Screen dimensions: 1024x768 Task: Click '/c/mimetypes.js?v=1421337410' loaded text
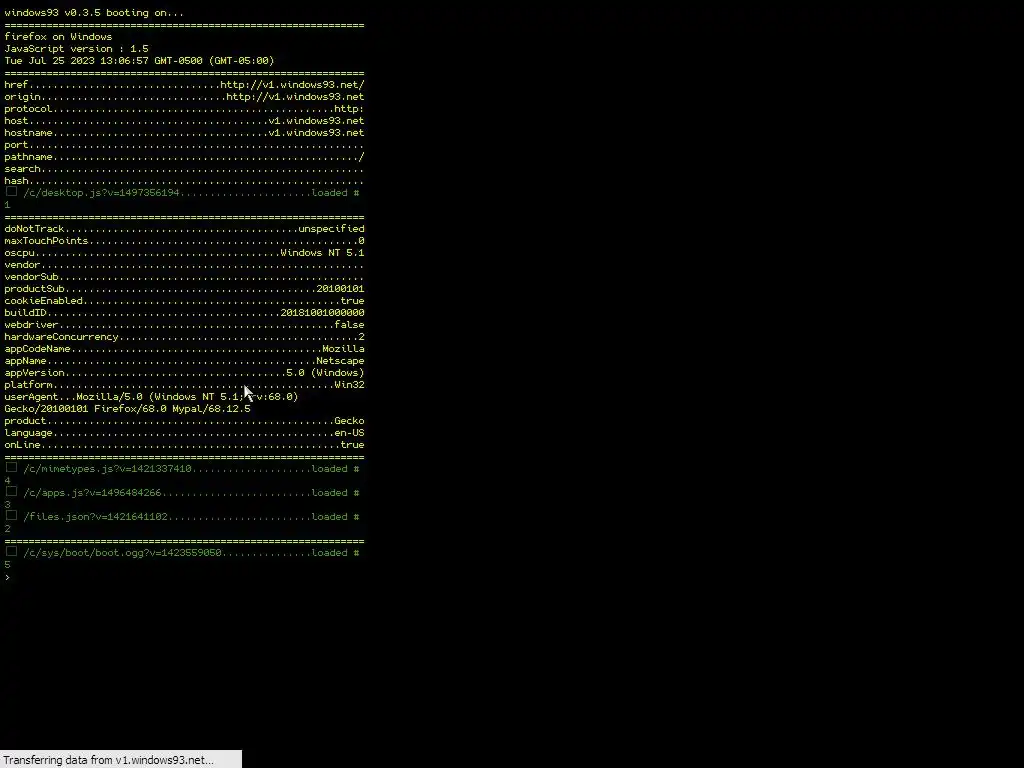click(108, 469)
